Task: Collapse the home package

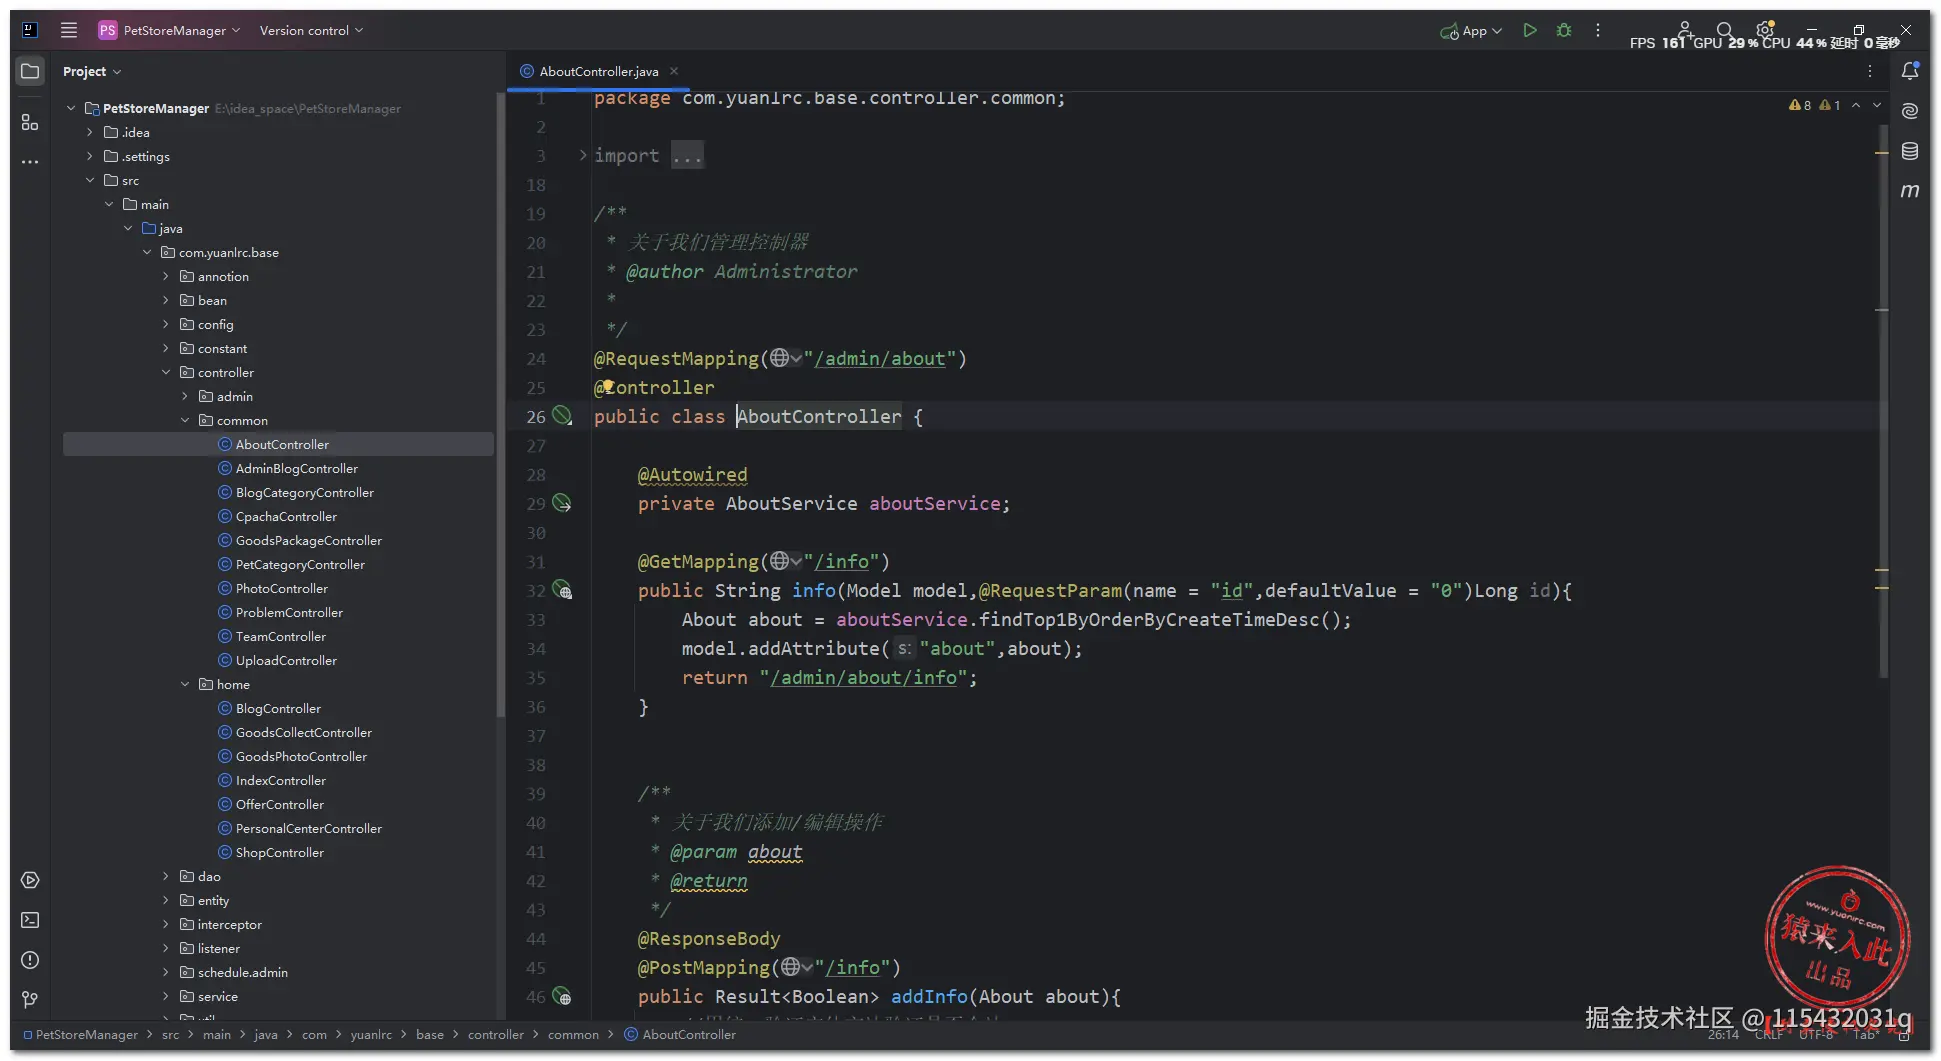Action: coord(185,684)
